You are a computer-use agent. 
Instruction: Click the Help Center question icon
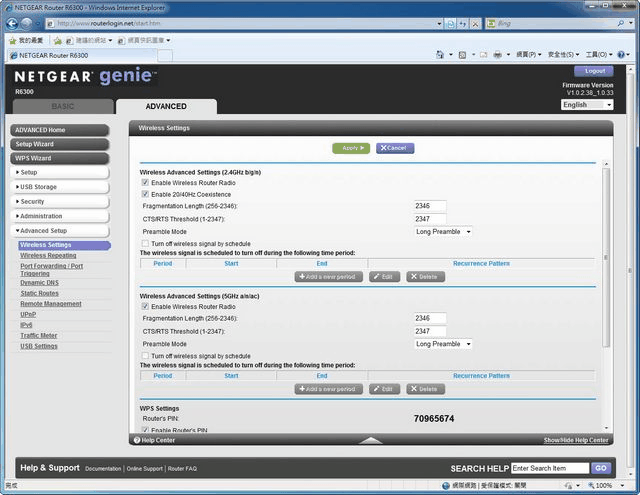point(137,440)
